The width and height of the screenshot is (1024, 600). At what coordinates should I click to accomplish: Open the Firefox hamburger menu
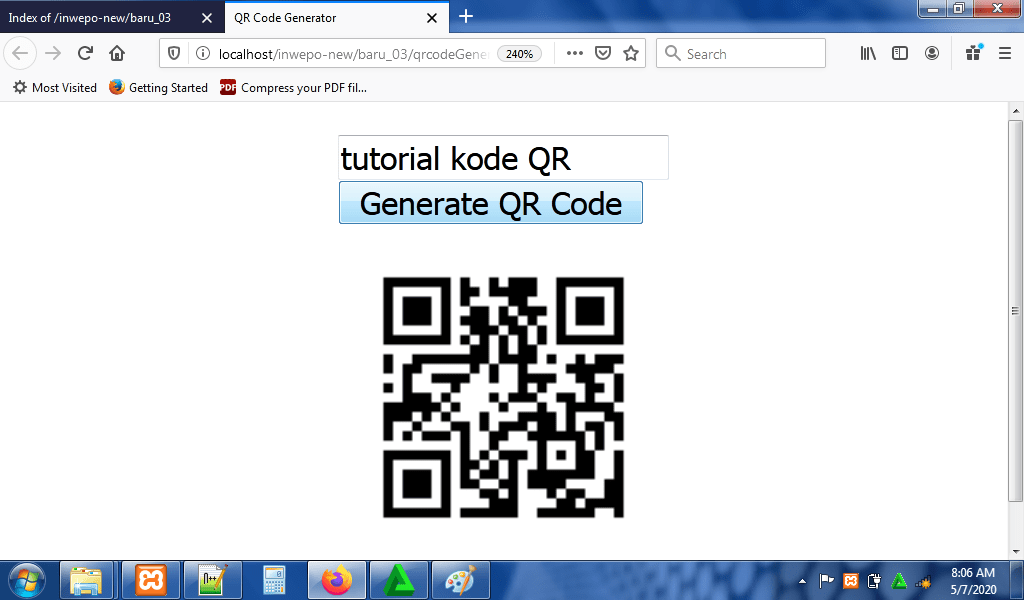[1005, 54]
